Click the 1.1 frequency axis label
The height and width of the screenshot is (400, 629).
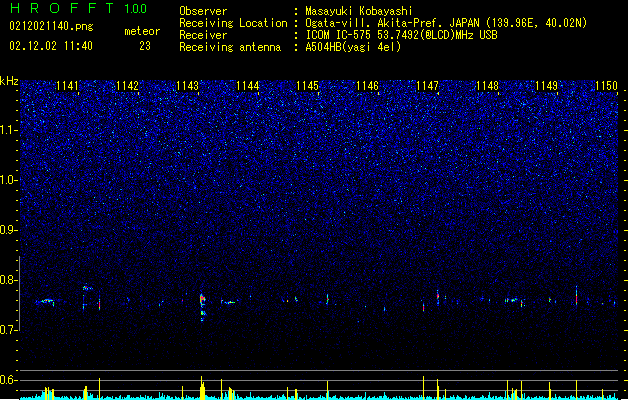click(8, 130)
